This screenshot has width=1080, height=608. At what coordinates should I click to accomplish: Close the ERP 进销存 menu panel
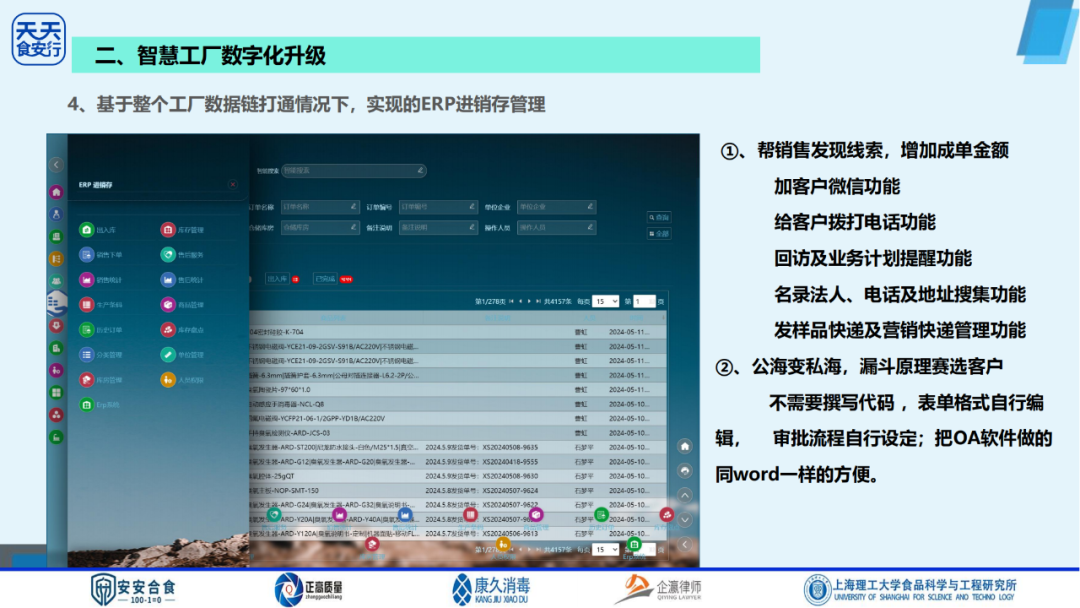click(x=233, y=185)
